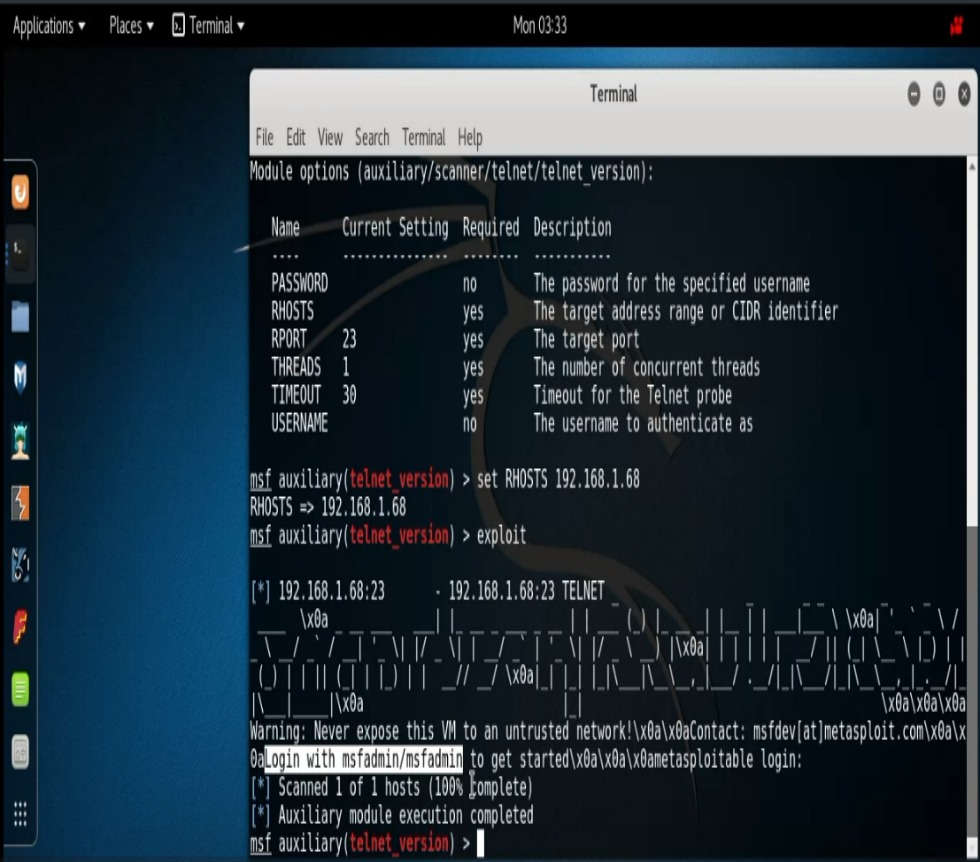Viewport: 980px width, 862px height.
Task: Open the Terminal menu in the menu bar
Action: 424,137
